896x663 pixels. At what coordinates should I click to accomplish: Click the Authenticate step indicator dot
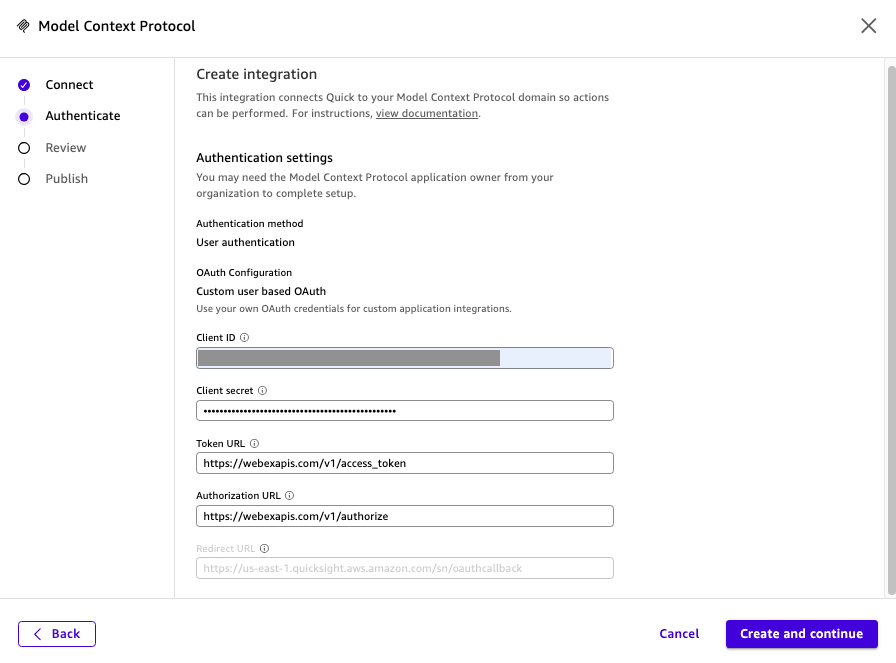click(24, 117)
